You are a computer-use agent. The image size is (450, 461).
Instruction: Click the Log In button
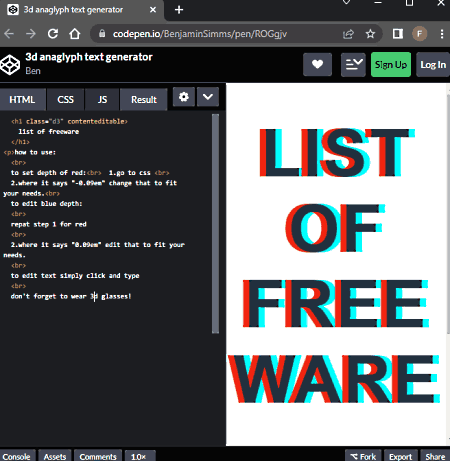click(433, 64)
